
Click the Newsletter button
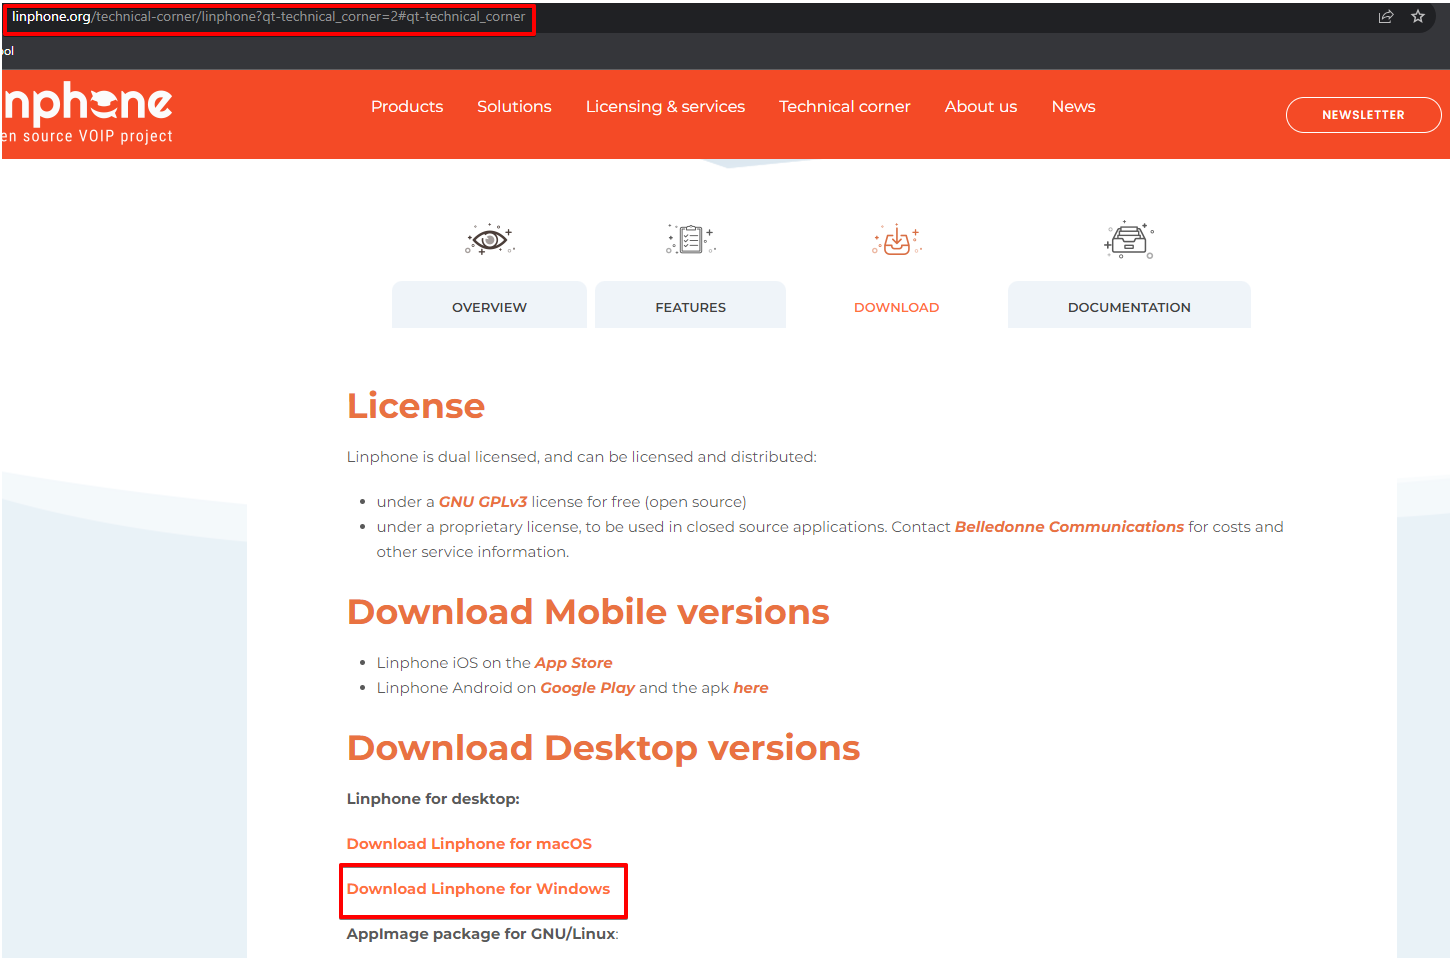coord(1362,115)
